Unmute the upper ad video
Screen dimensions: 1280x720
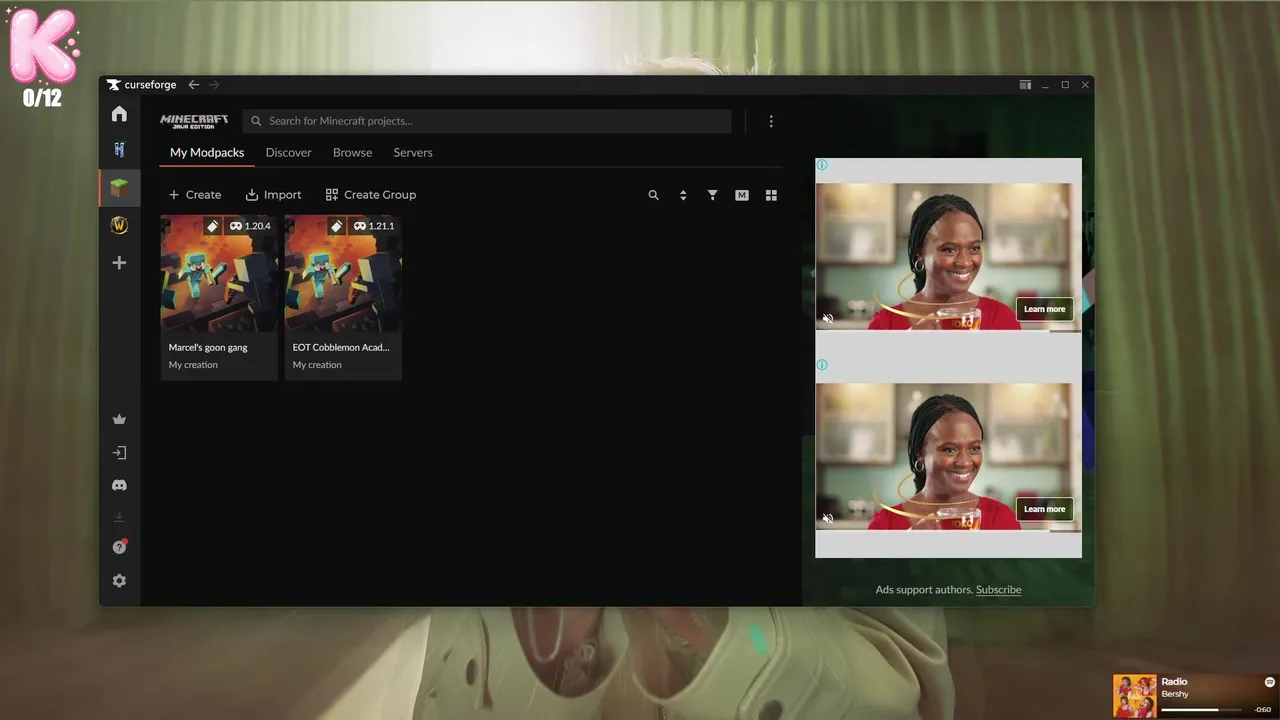click(x=827, y=319)
